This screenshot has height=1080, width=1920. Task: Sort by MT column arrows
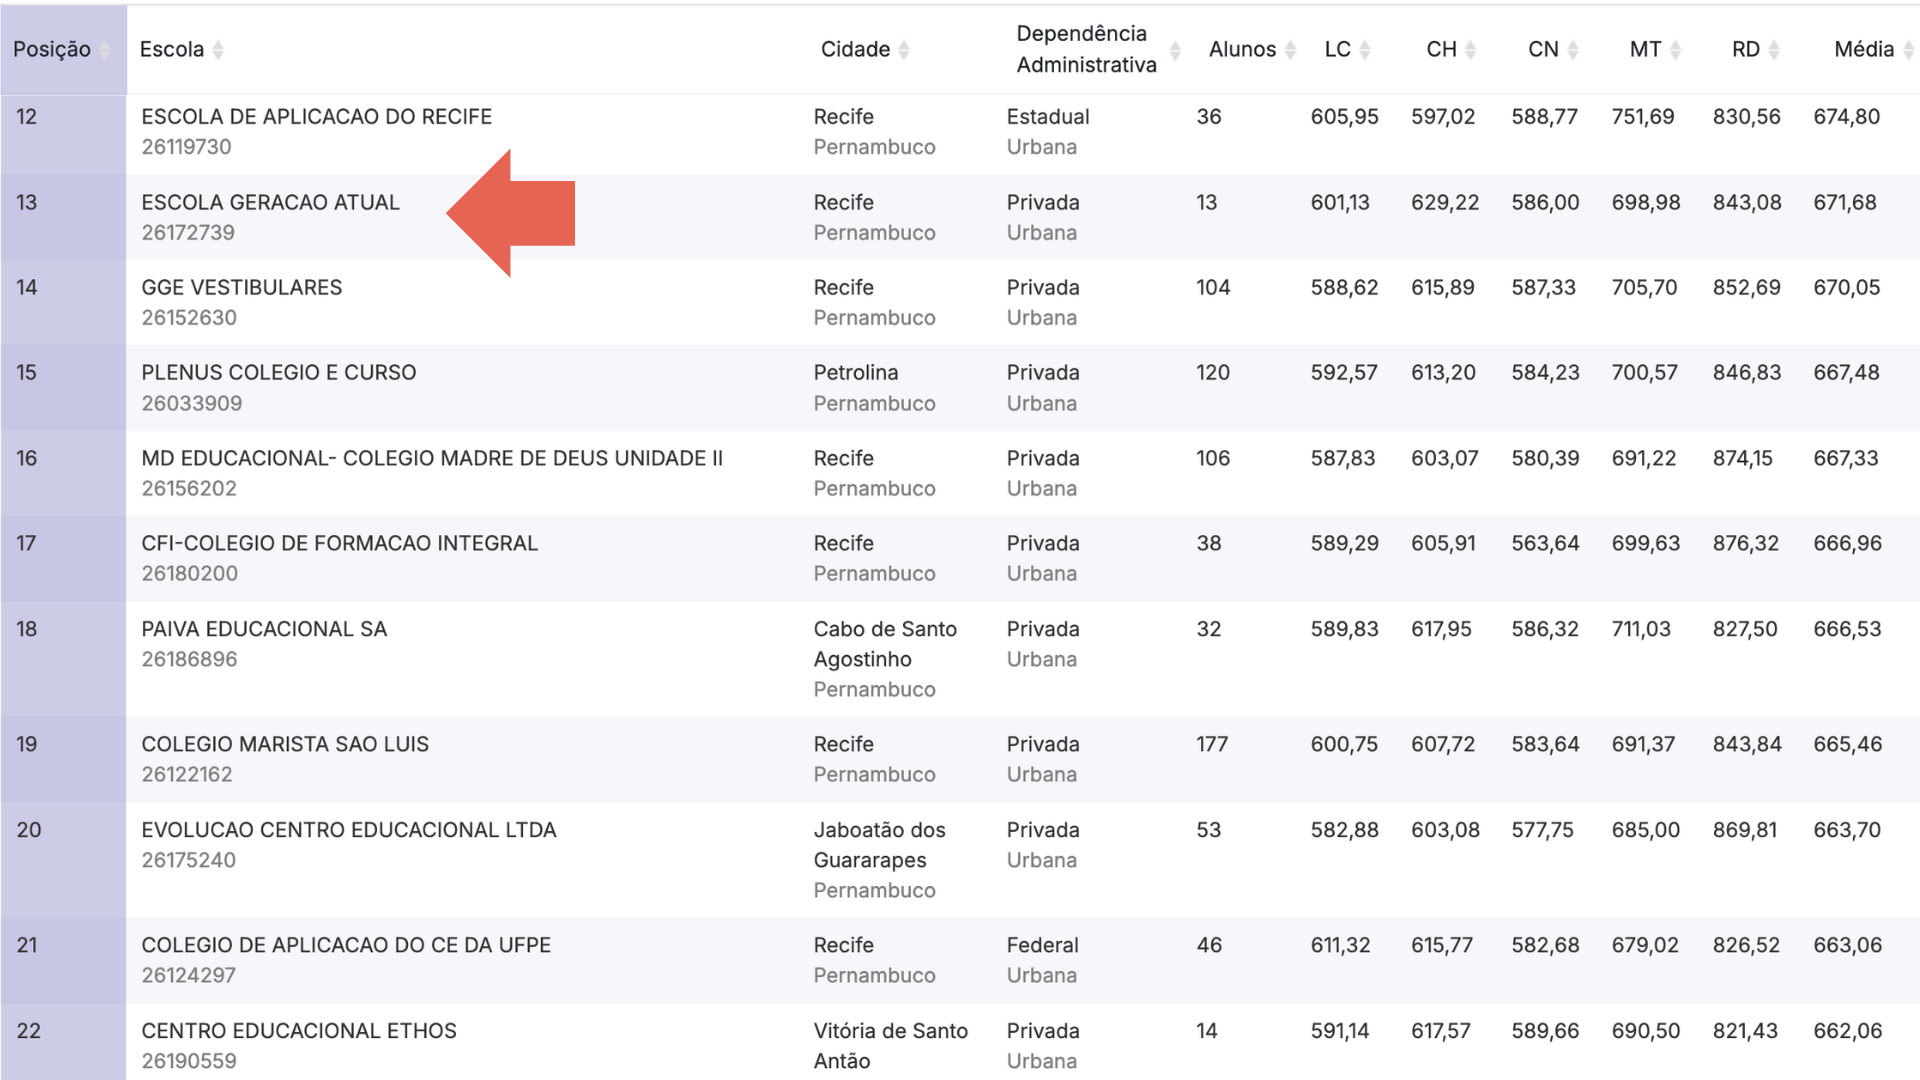point(1676,50)
